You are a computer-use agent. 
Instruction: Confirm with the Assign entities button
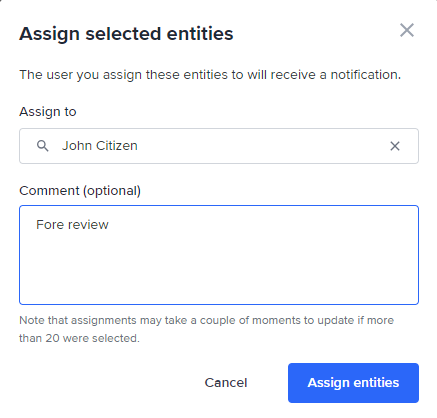coord(353,383)
